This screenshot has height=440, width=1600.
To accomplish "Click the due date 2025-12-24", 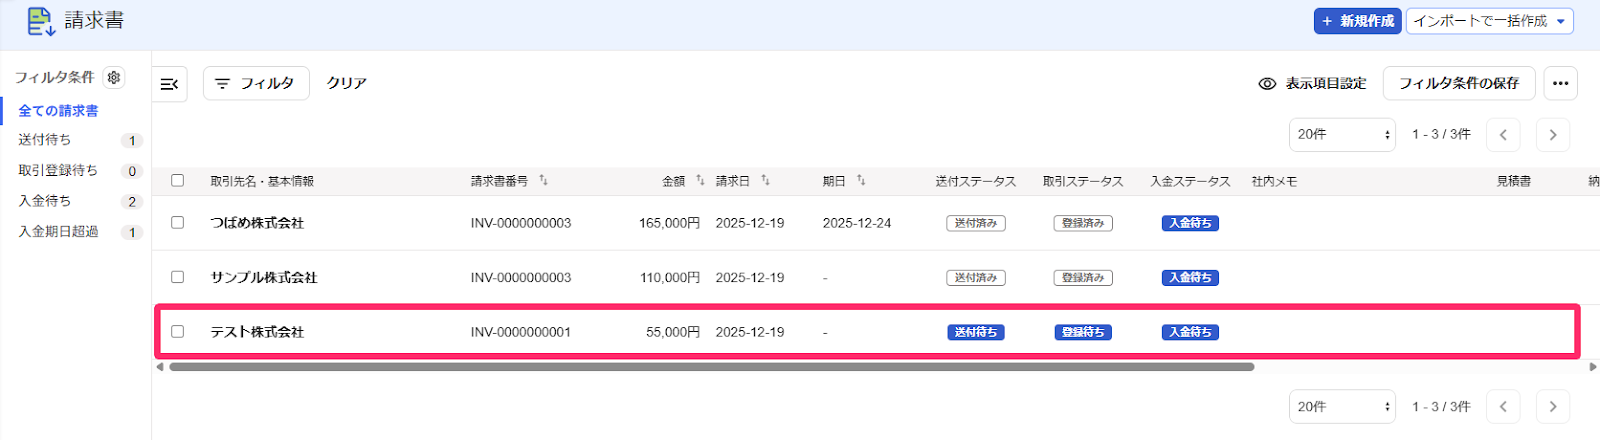I will [857, 223].
